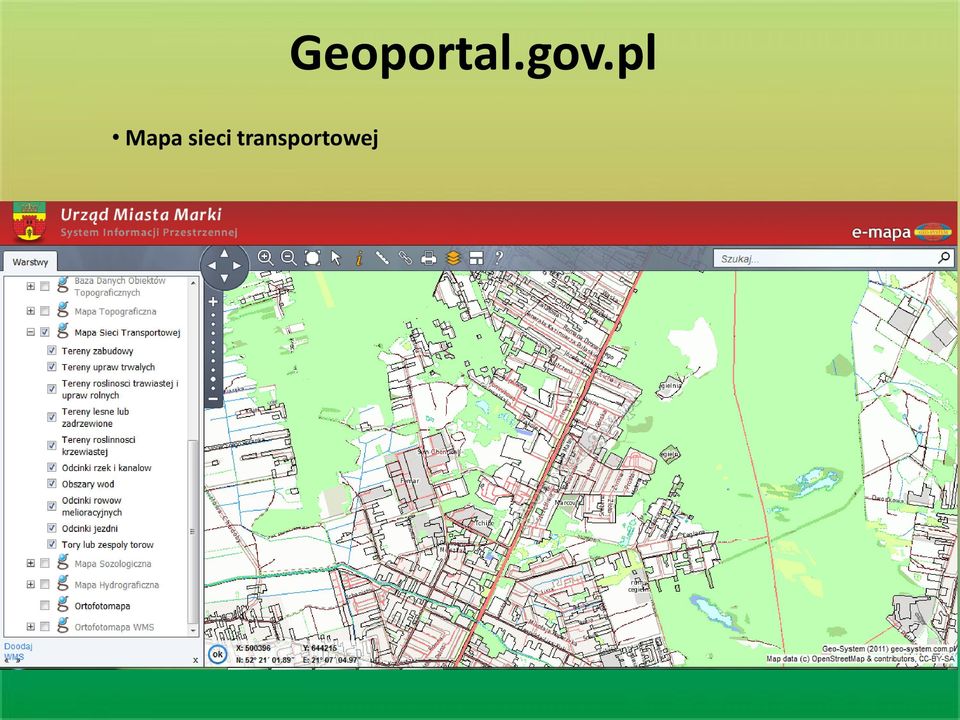Click the minus on zoom slider
The height and width of the screenshot is (720, 960).
point(213,399)
